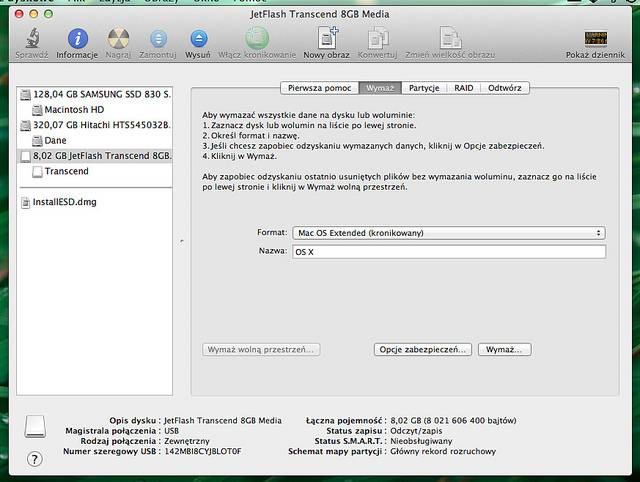Click the Konwertuj toolbar icon
The image size is (640, 482).
[378, 39]
